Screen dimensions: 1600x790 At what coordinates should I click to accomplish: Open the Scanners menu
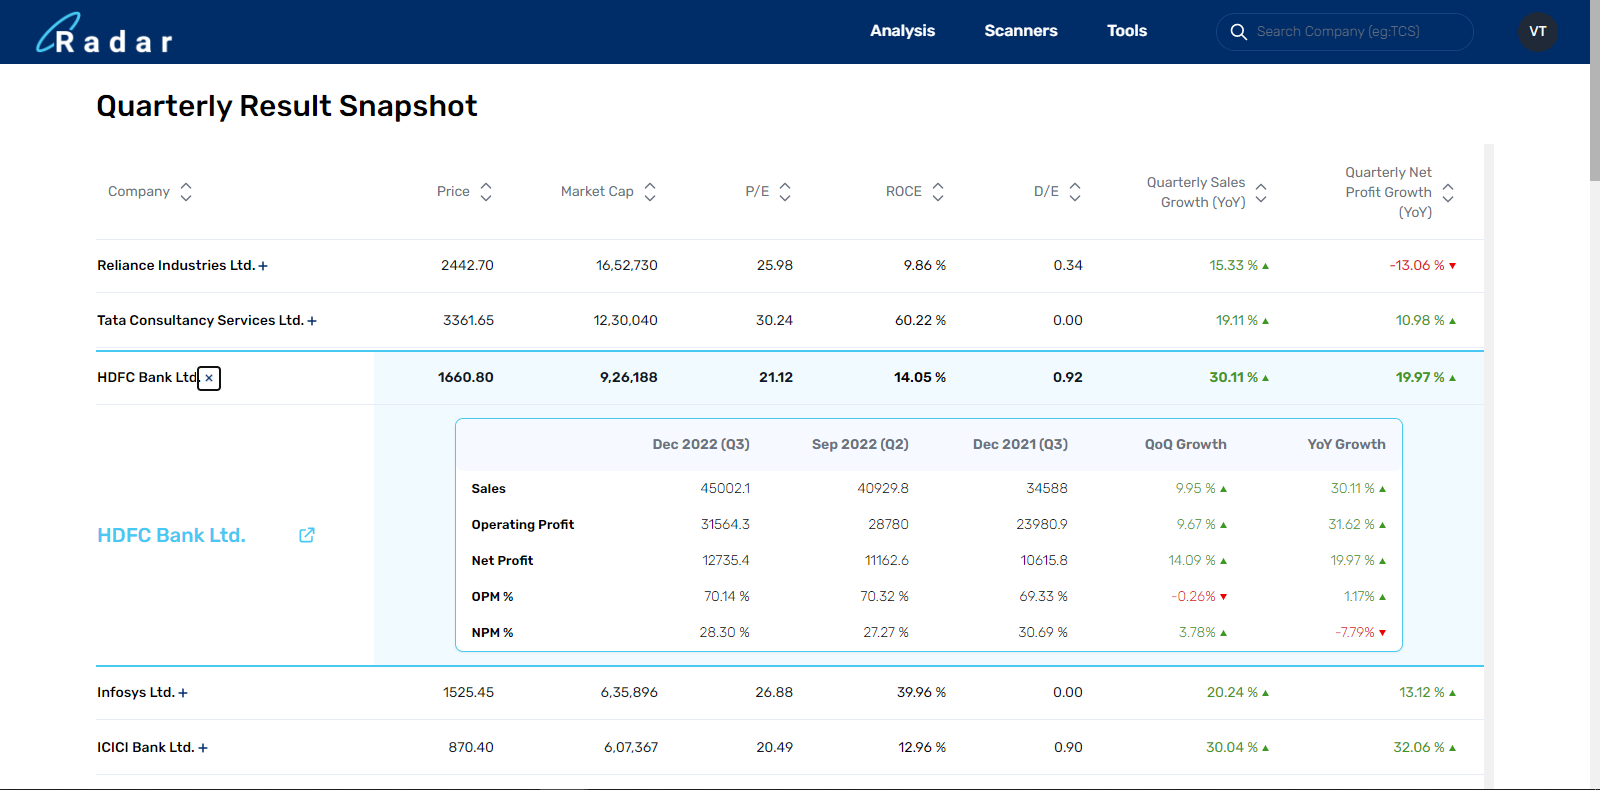pyautogui.click(x=1021, y=31)
